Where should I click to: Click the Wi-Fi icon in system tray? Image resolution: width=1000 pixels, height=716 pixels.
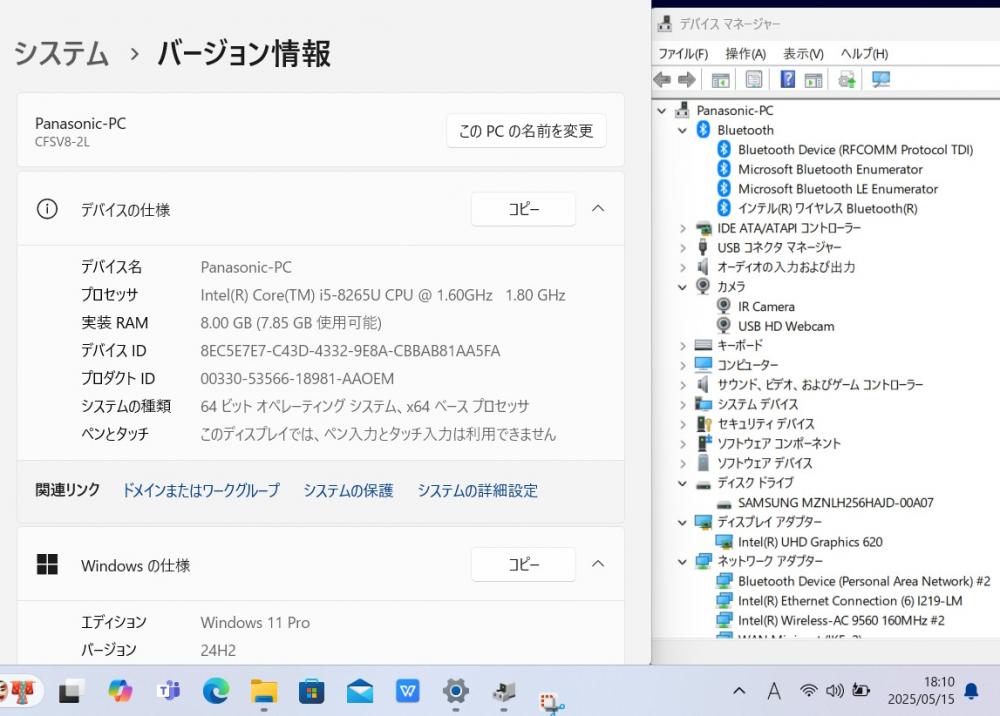[x=808, y=690]
